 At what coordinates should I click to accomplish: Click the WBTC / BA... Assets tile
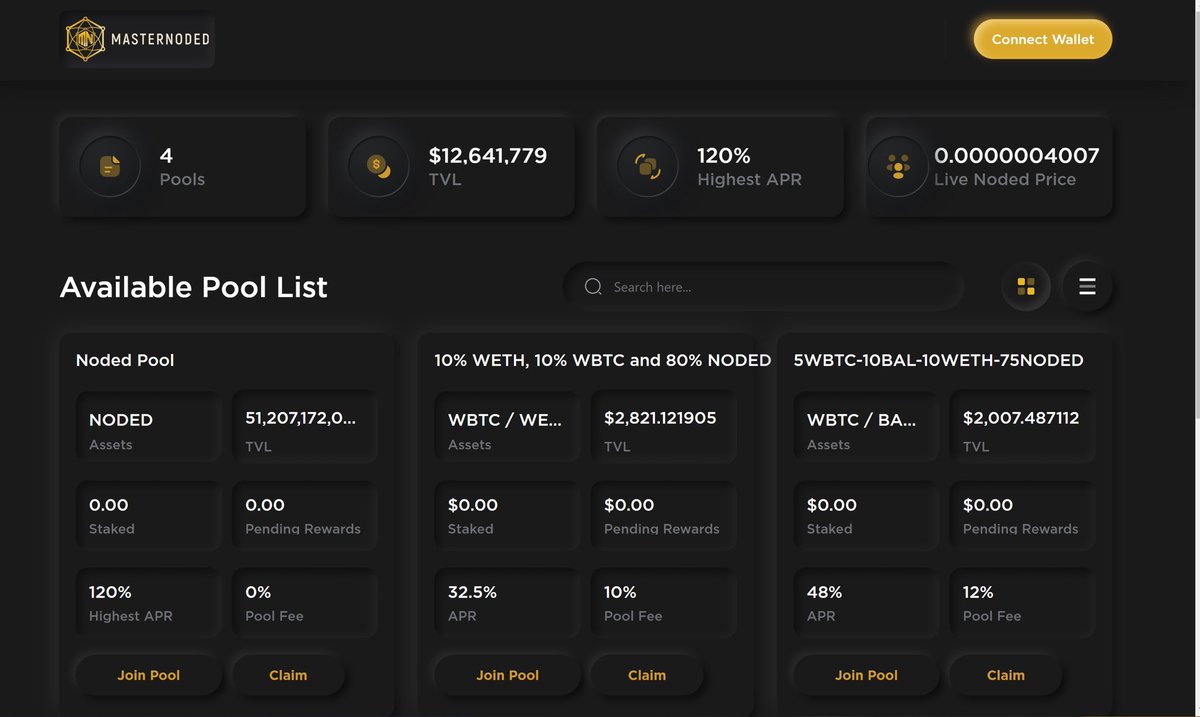click(x=867, y=428)
